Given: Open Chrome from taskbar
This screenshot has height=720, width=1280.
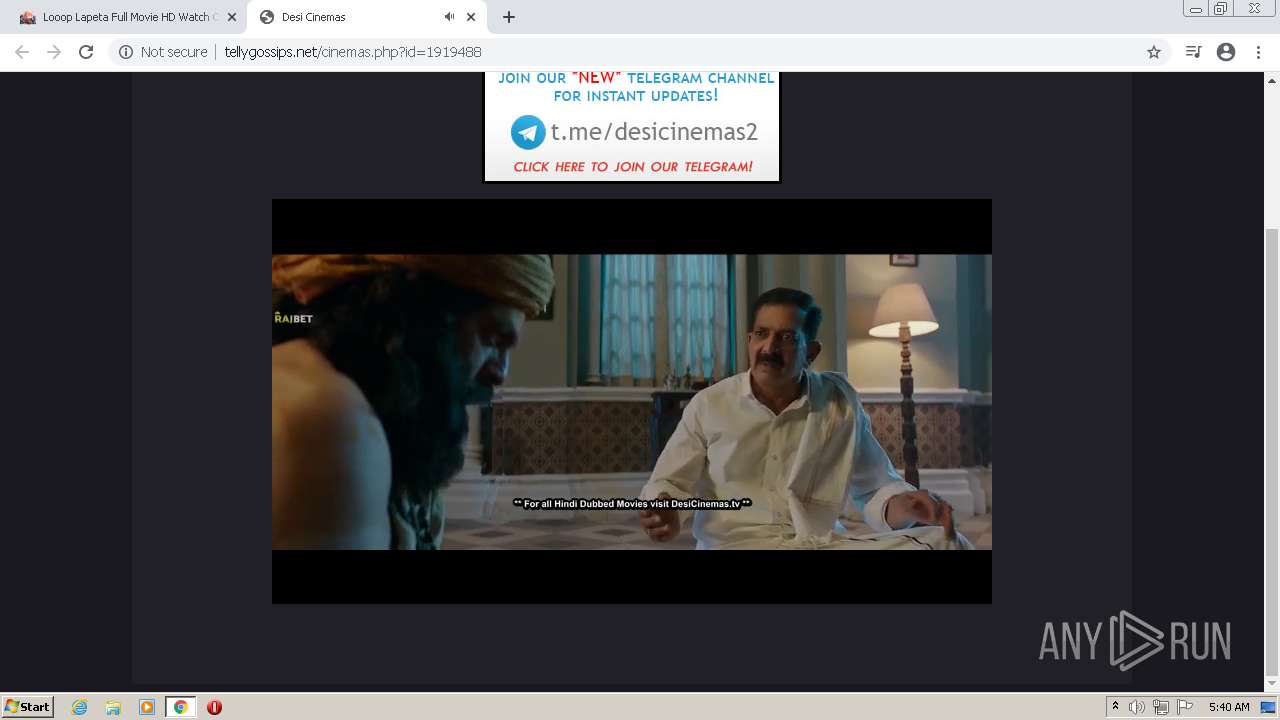Looking at the screenshot, I should [181, 707].
